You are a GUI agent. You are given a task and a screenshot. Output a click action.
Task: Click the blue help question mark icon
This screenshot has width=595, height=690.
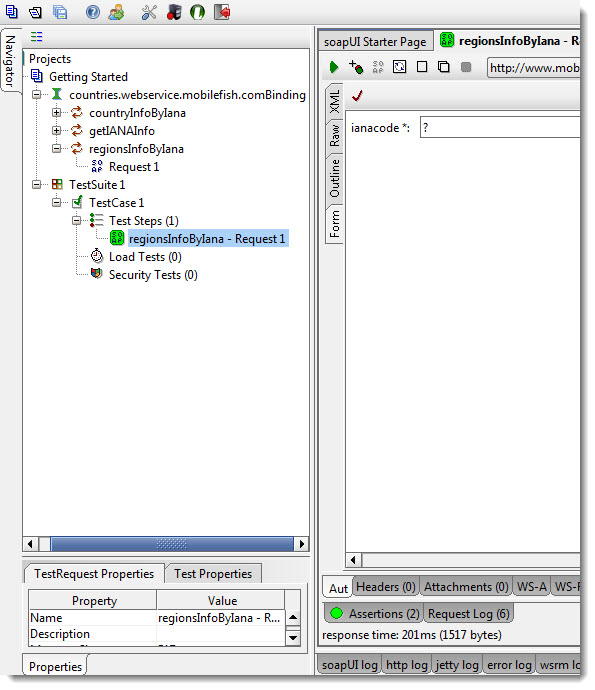[92, 12]
